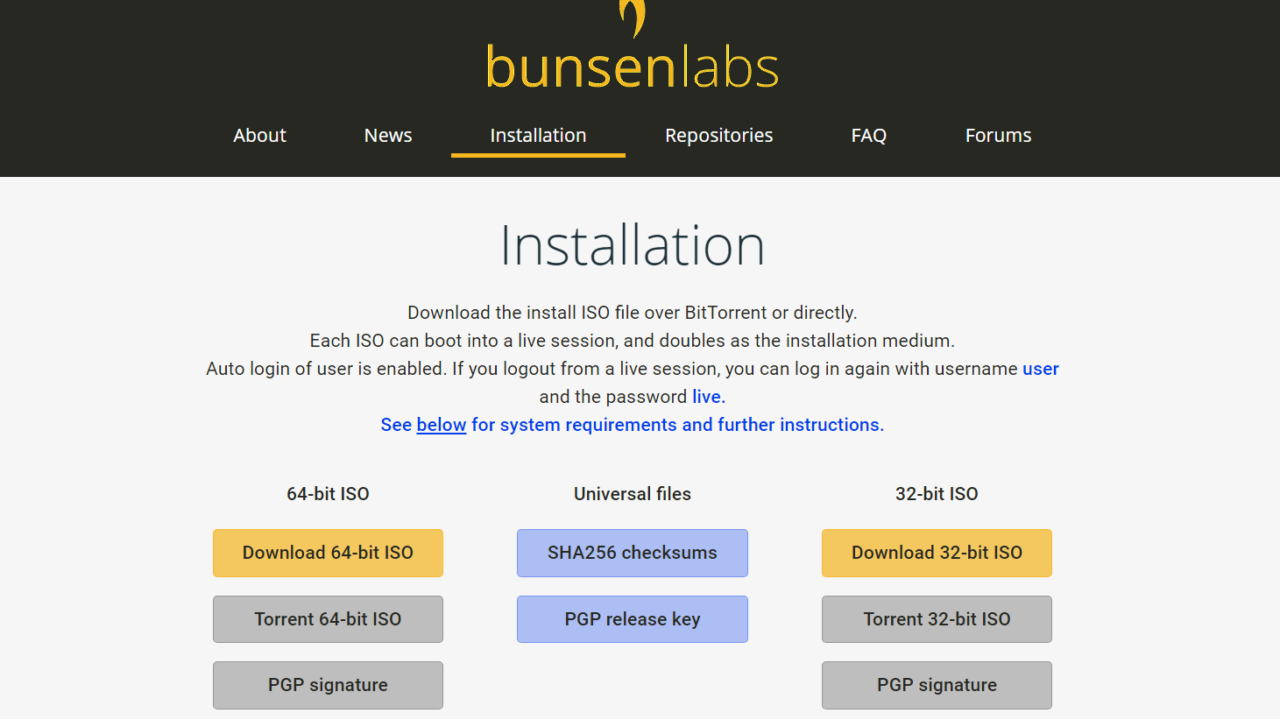This screenshot has height=720, width=1280.
Task: Click the Installation page heading
Action: coord(632,245)
